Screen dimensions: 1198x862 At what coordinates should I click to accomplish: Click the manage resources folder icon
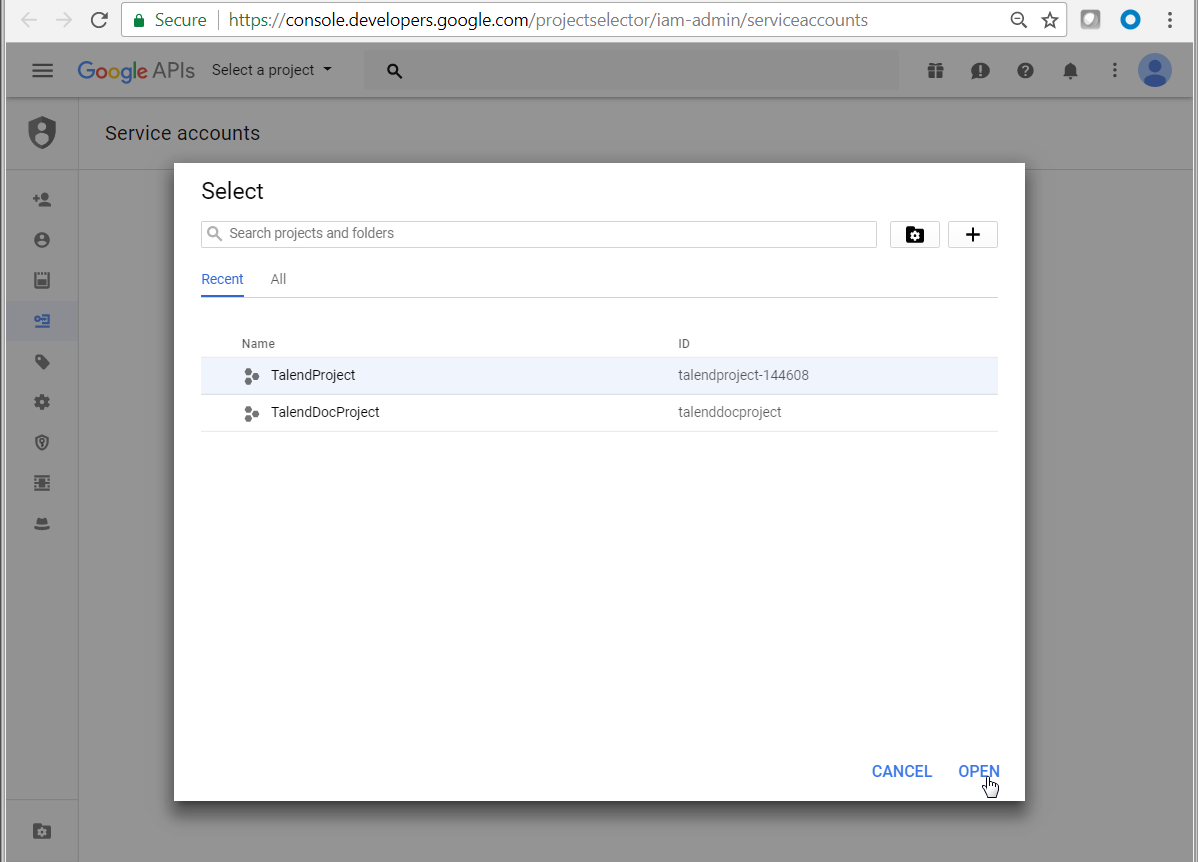914,235
